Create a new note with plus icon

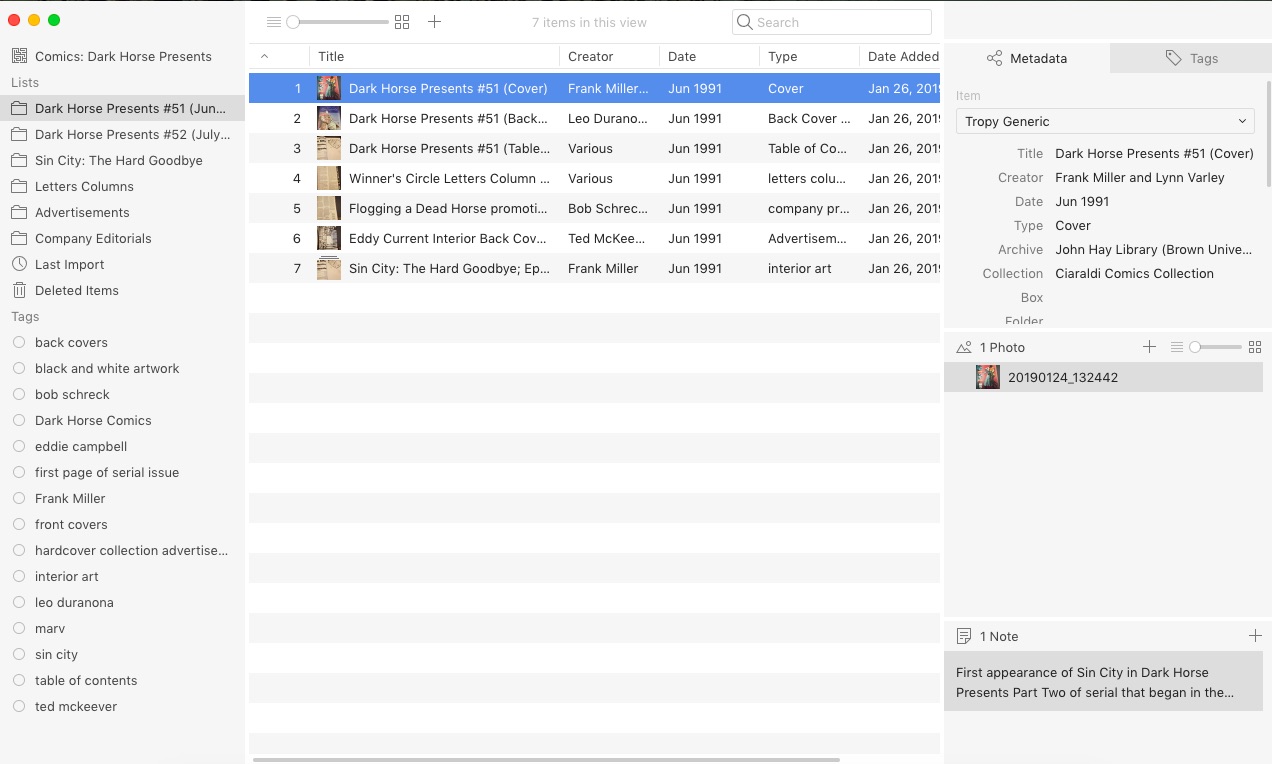[x=1255, y=636]
